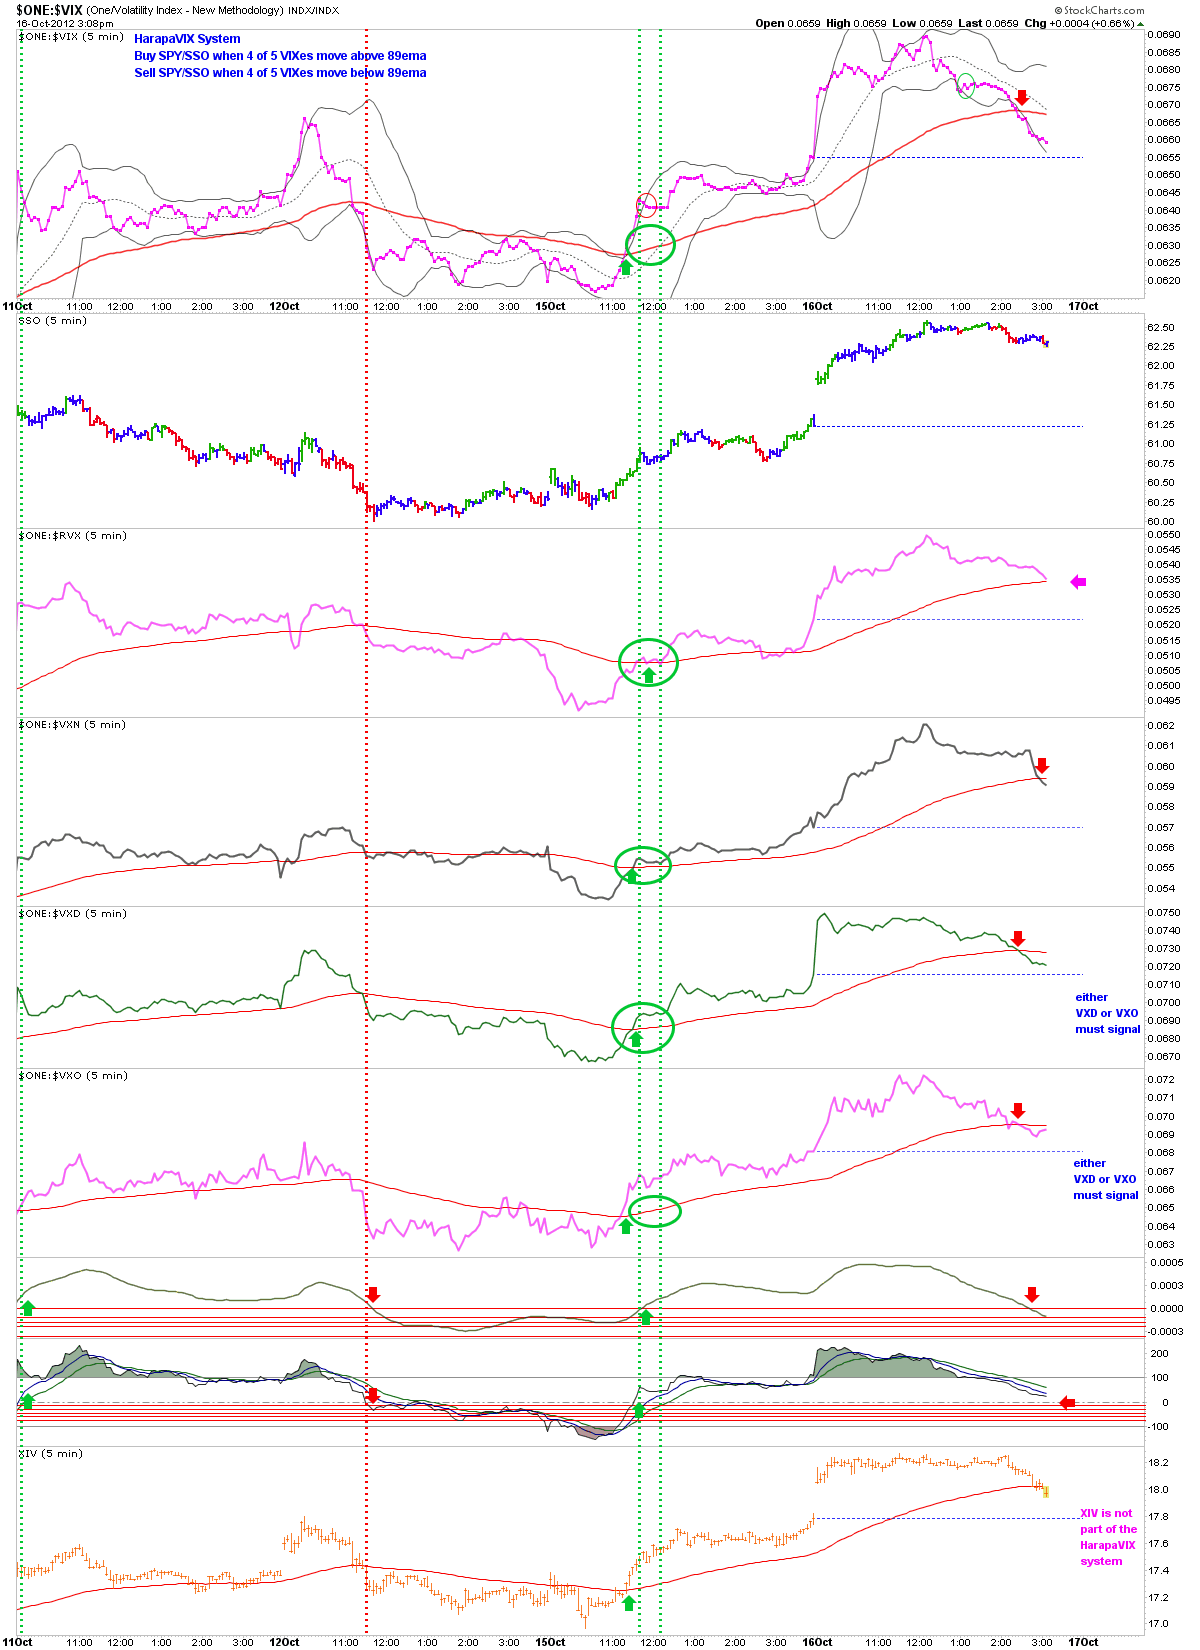The width and height of the screenshot is (1200, 1650).
Task: Click the Last 0.0659 value
Action: (988, 23)
